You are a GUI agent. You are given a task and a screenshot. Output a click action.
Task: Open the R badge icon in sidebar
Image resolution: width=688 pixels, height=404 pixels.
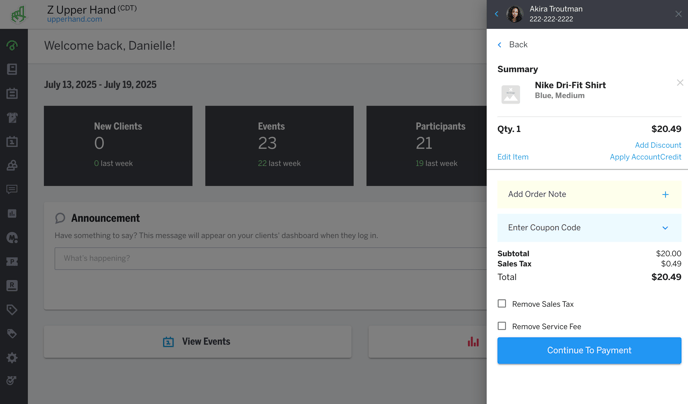[x=12, y=286]
